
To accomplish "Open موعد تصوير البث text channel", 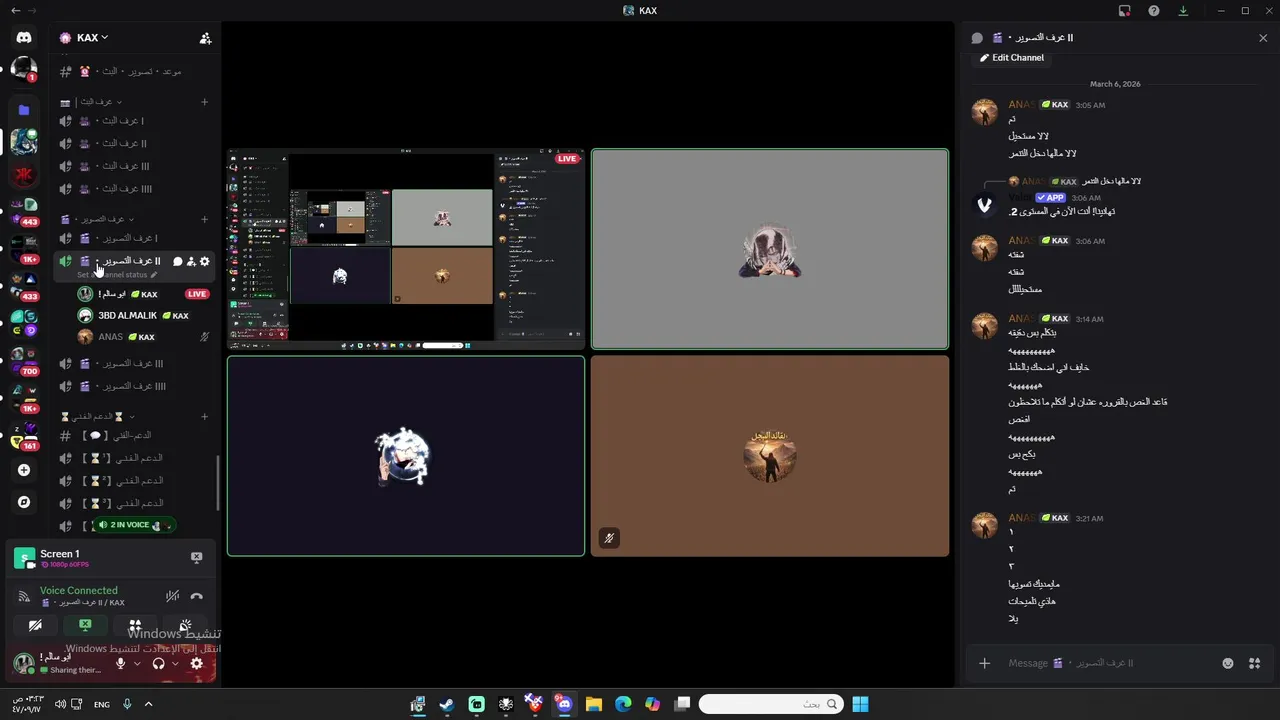I will pos(135,72).
